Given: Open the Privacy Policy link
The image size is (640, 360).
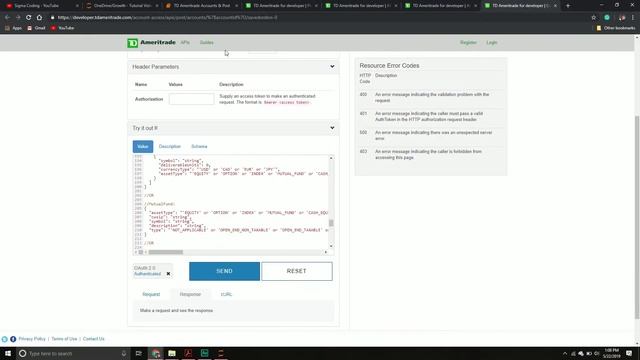Looking at the screenshot, I should [x=32, y=339].
